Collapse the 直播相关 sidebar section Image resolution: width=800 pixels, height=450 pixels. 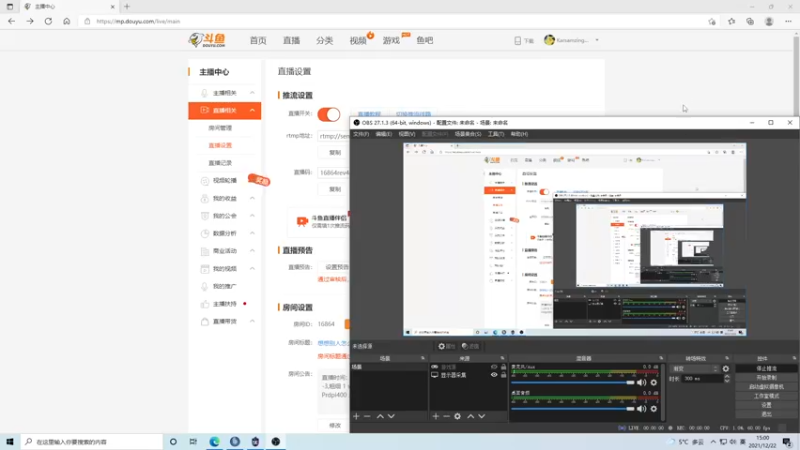click(252, 110)
